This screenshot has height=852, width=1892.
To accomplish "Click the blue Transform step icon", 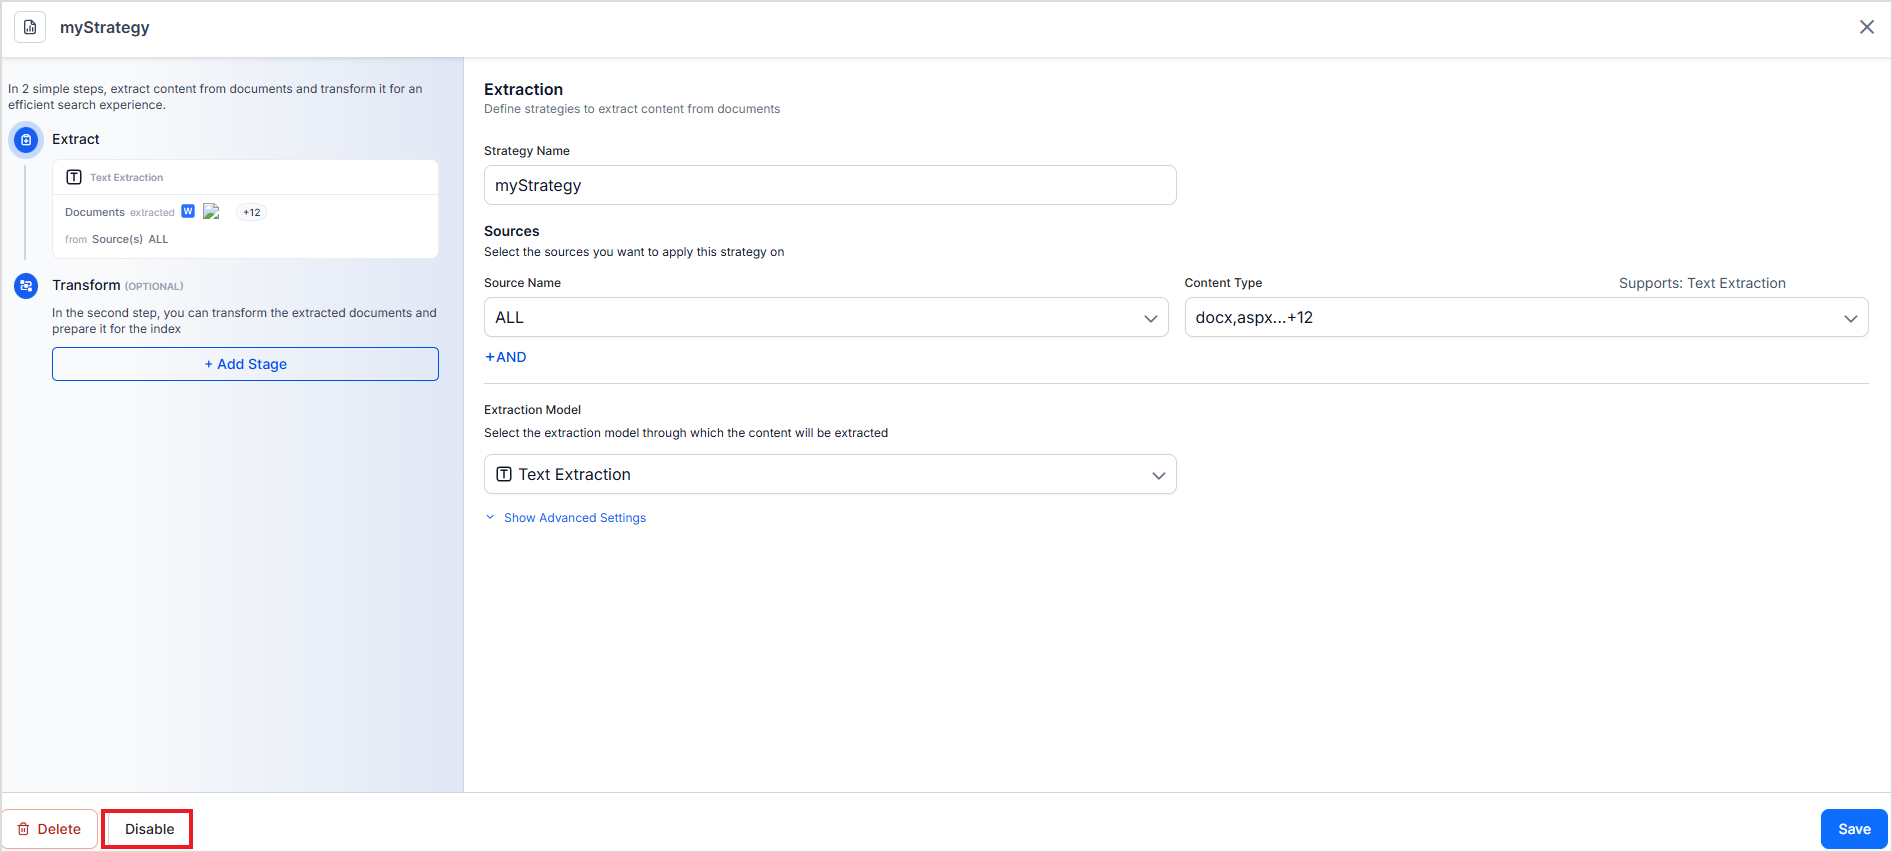I will tap(26, 286).
